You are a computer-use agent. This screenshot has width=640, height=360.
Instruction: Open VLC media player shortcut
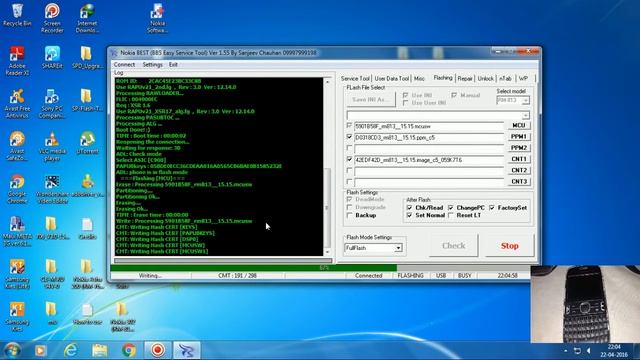(x=52, y=146)
